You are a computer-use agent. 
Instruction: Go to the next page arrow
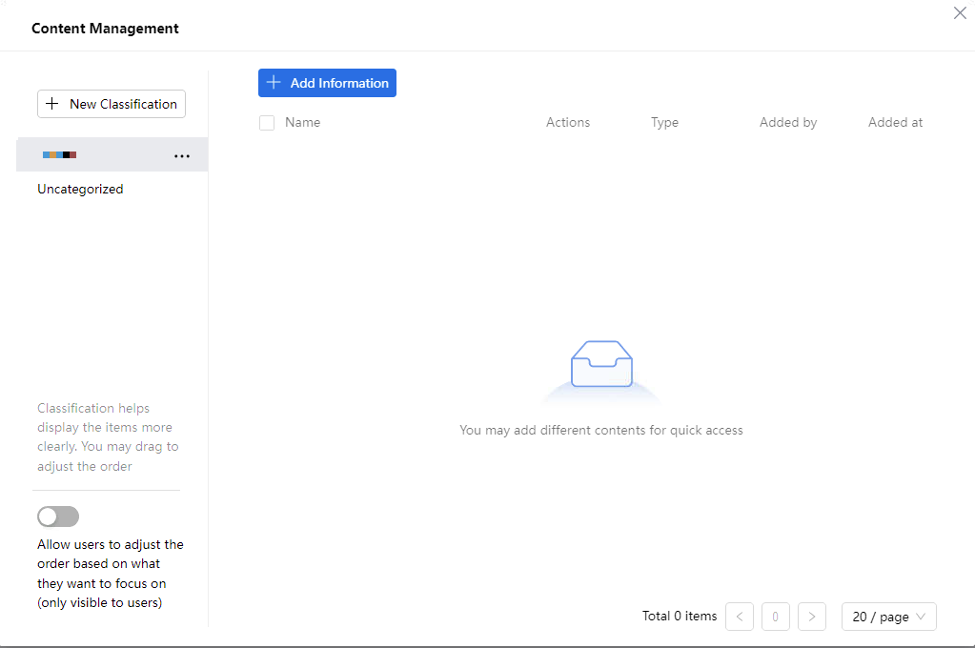pyautogui.click(x=811, y=617)
